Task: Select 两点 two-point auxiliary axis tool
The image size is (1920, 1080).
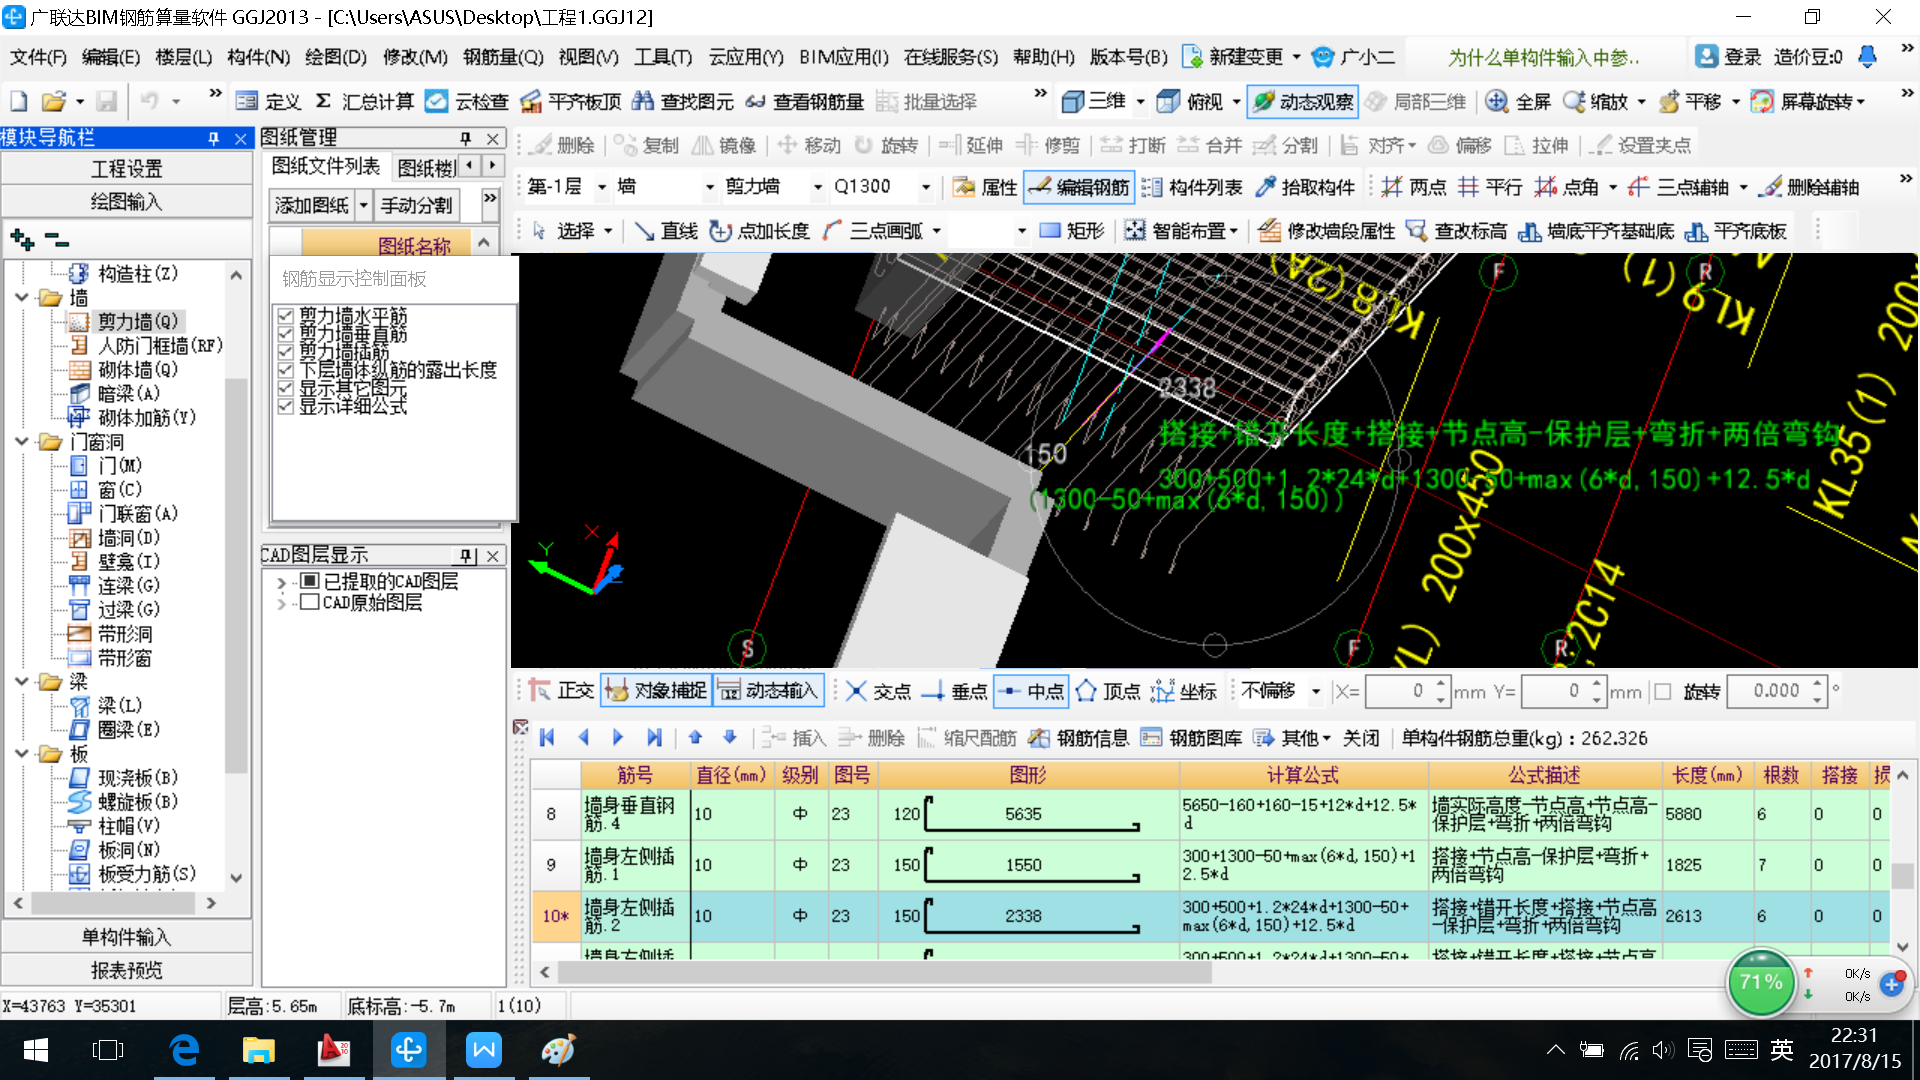Action: click(x=1414, y=187)
